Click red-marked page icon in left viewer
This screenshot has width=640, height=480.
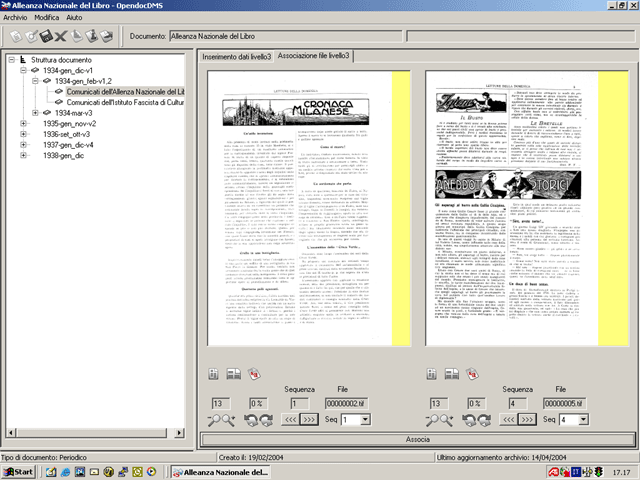(254, 374)
